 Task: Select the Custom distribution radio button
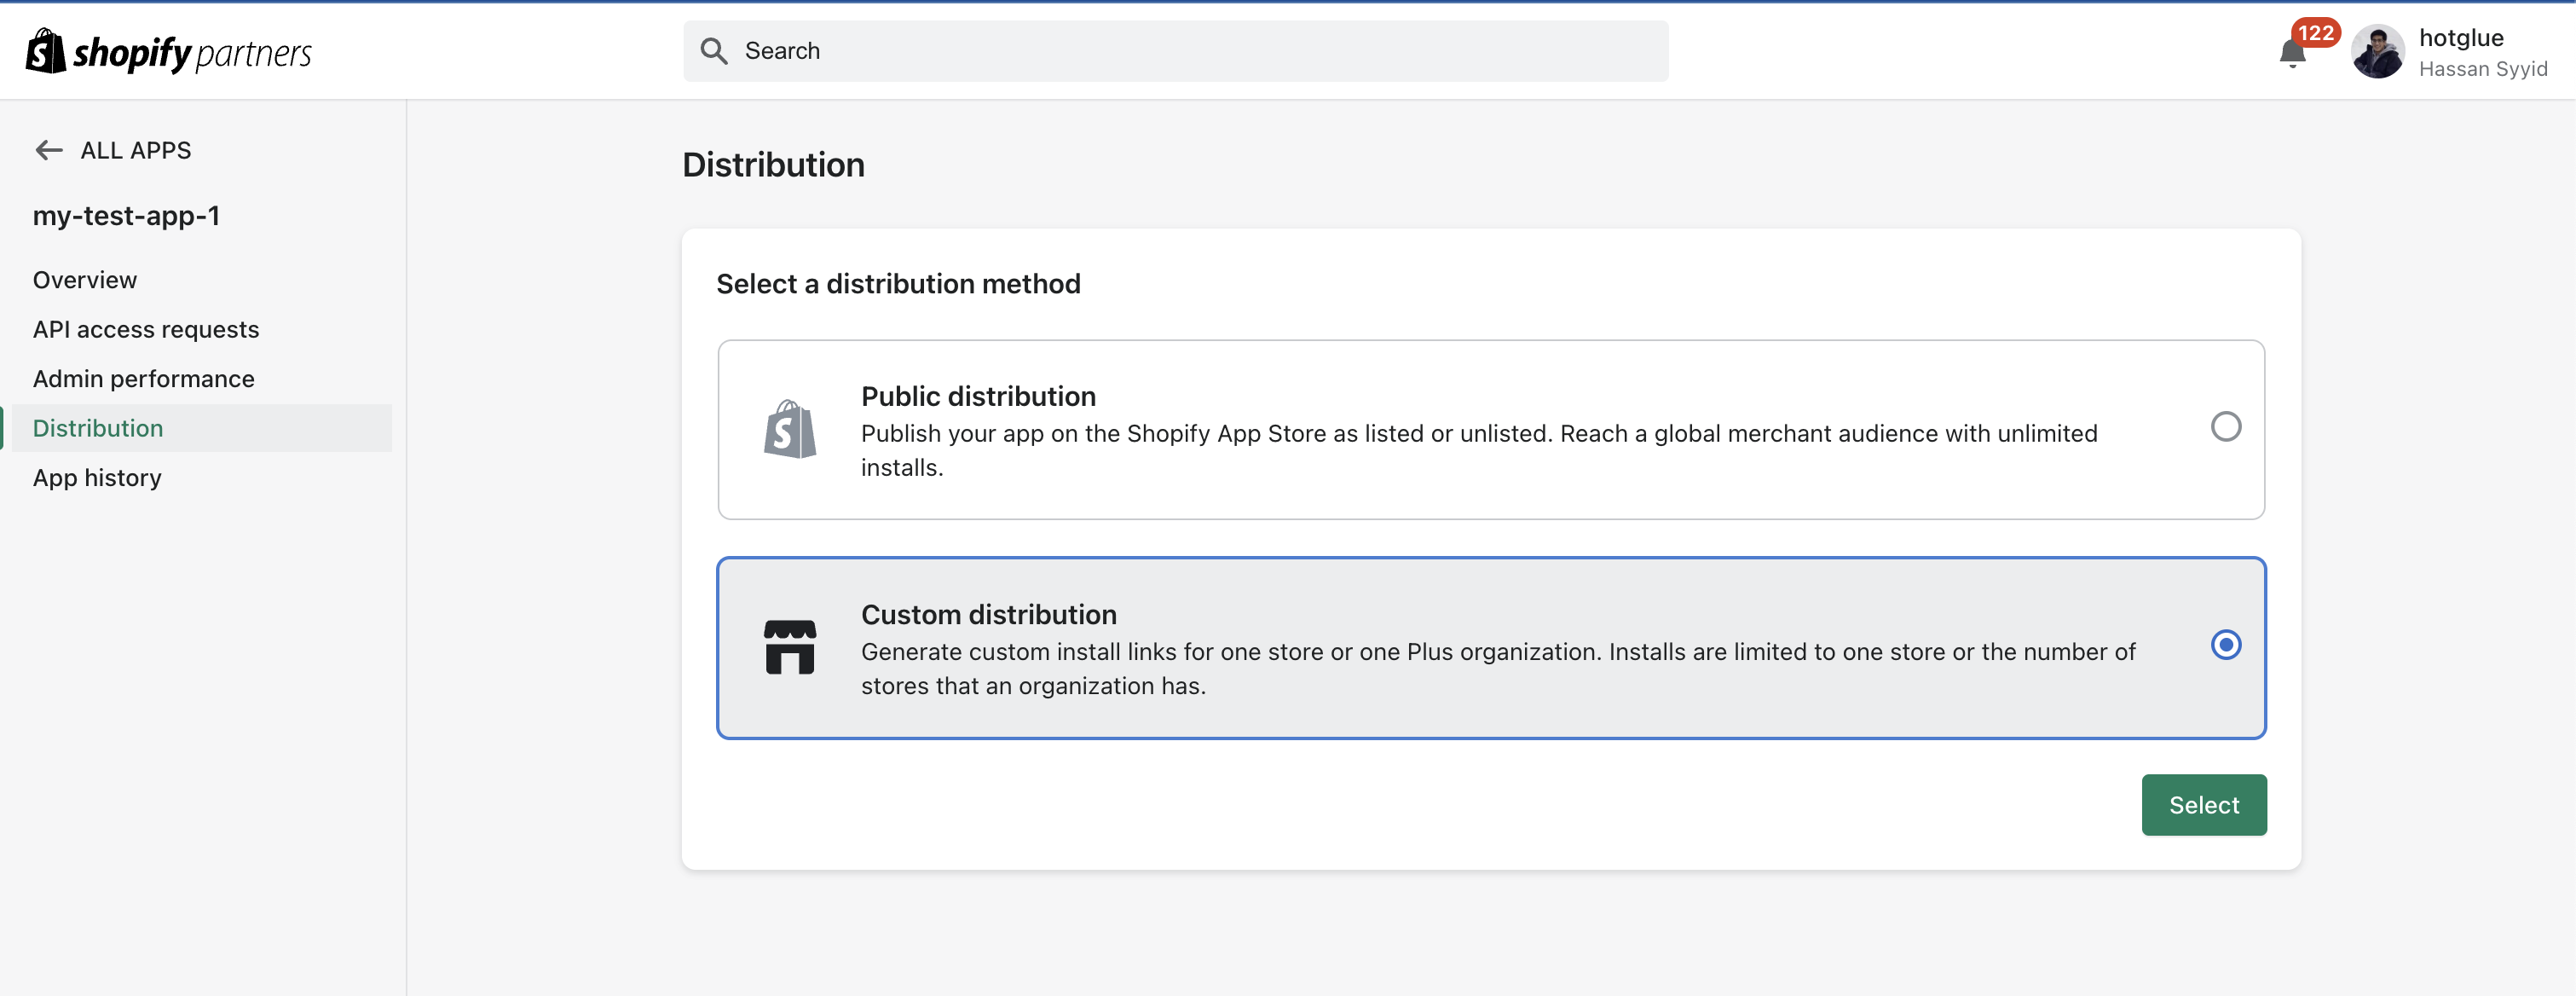click(x=2225, y=645)
